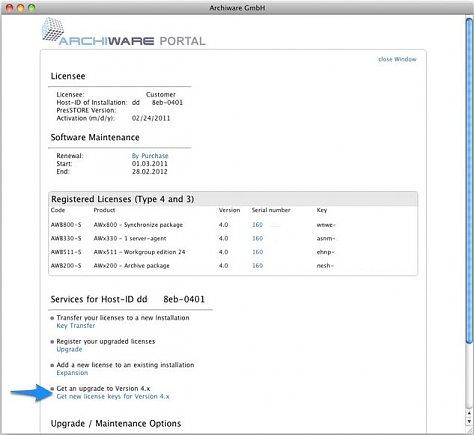This screenshot has height=435, width=474.
Task: Click the Version column header
Action: pos(229,210)
